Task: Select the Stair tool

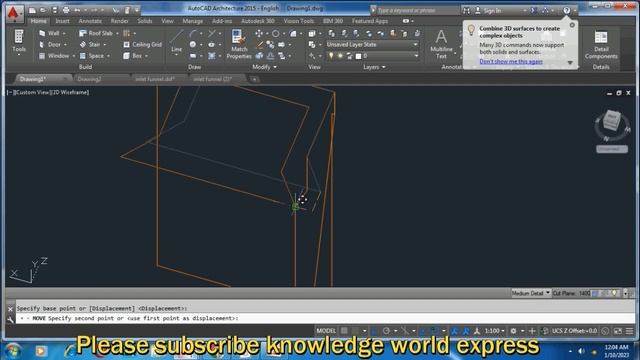Action: (x=90, y=44)
